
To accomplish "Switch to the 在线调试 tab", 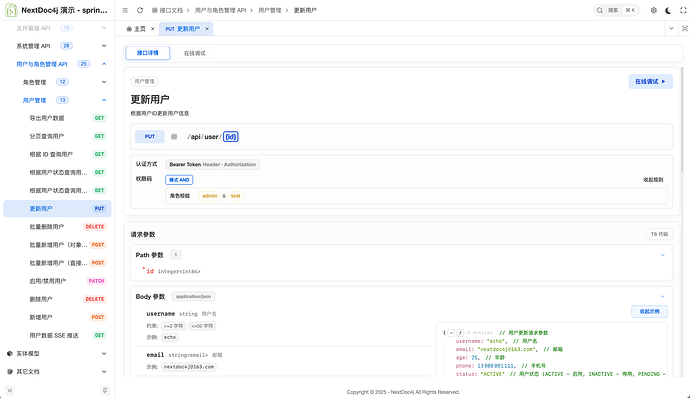I will (195, 53).
